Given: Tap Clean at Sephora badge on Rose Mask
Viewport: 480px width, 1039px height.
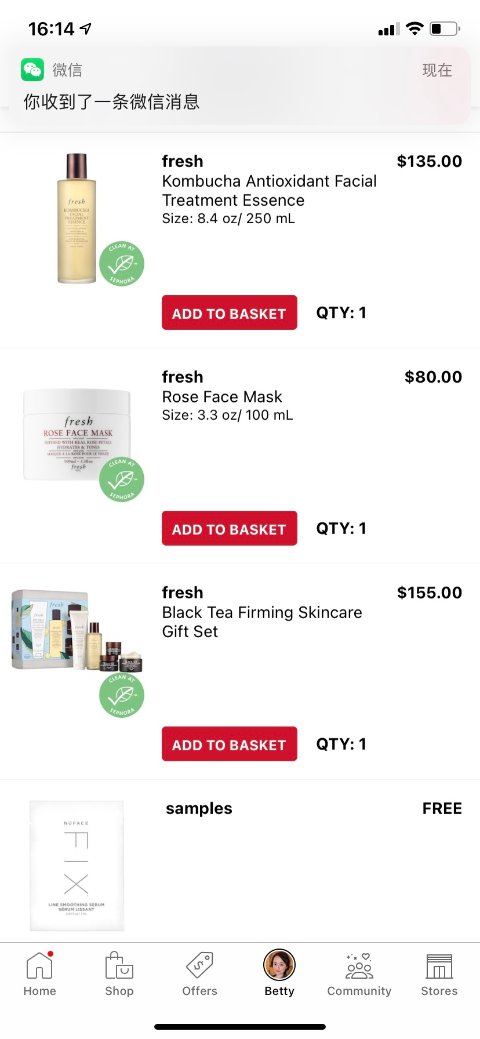Looking at the screenshot, I should coord(121,480).
